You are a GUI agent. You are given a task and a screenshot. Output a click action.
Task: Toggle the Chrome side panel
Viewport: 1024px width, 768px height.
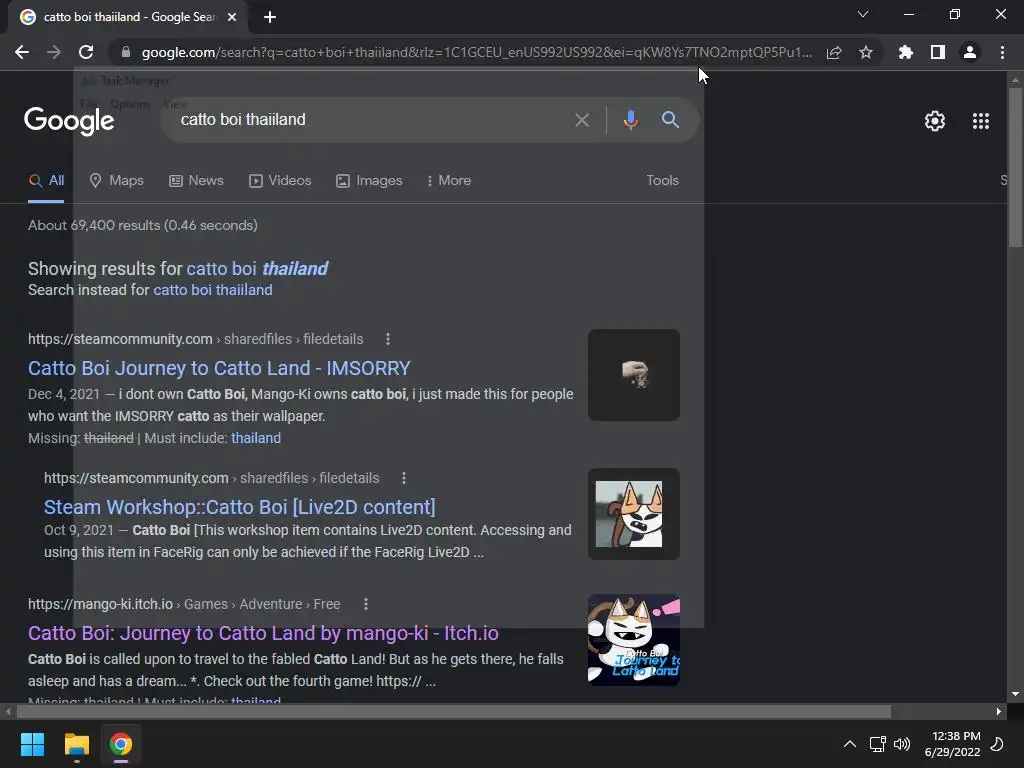click(938, 52)
